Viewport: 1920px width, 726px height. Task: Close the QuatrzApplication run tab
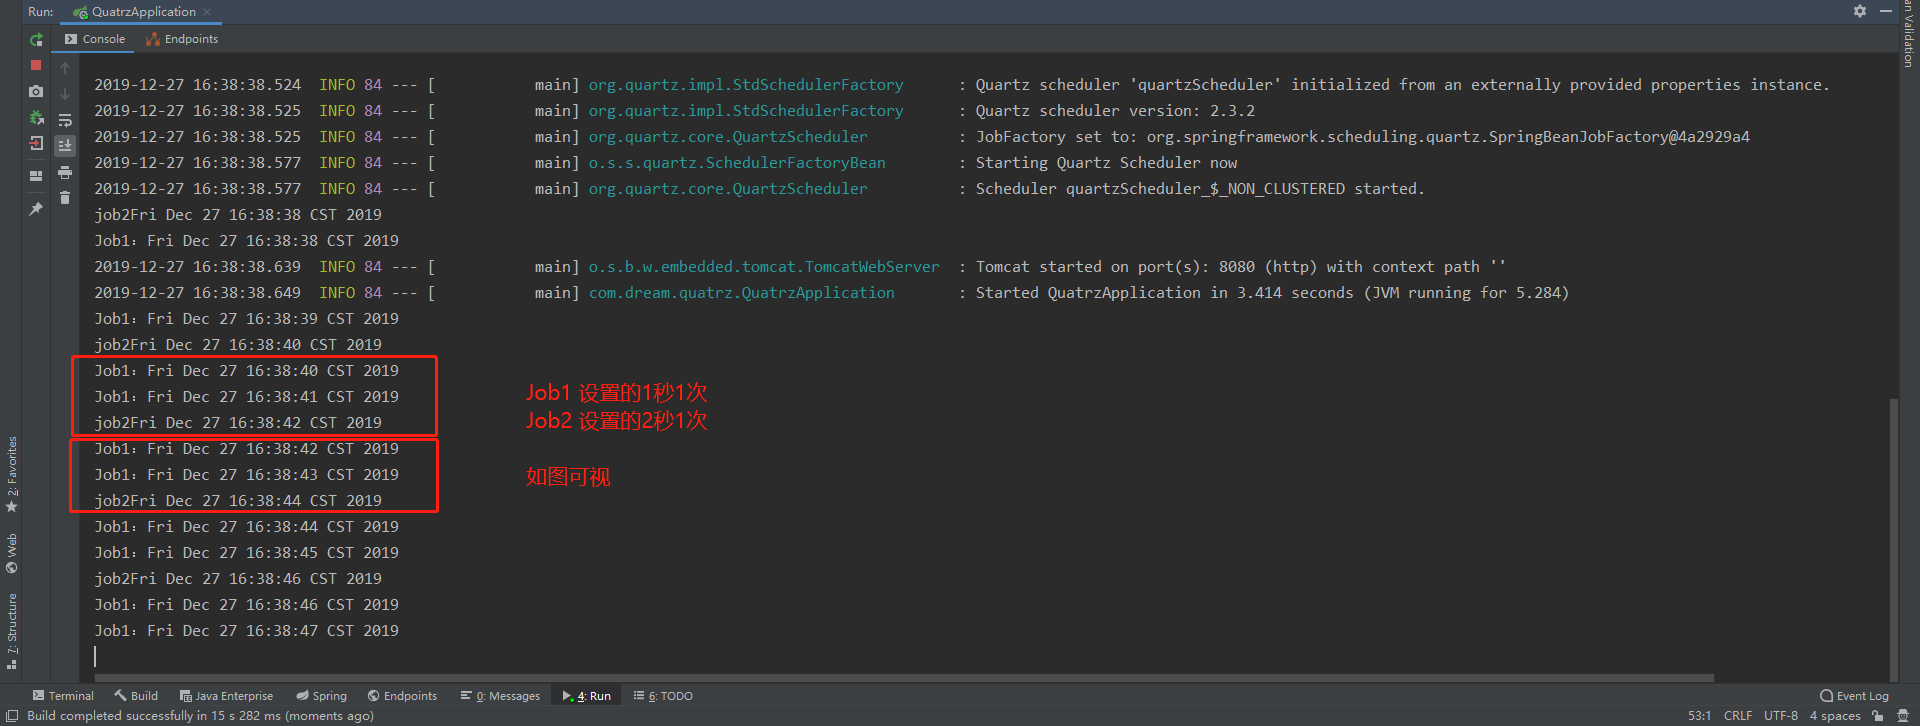207,12
